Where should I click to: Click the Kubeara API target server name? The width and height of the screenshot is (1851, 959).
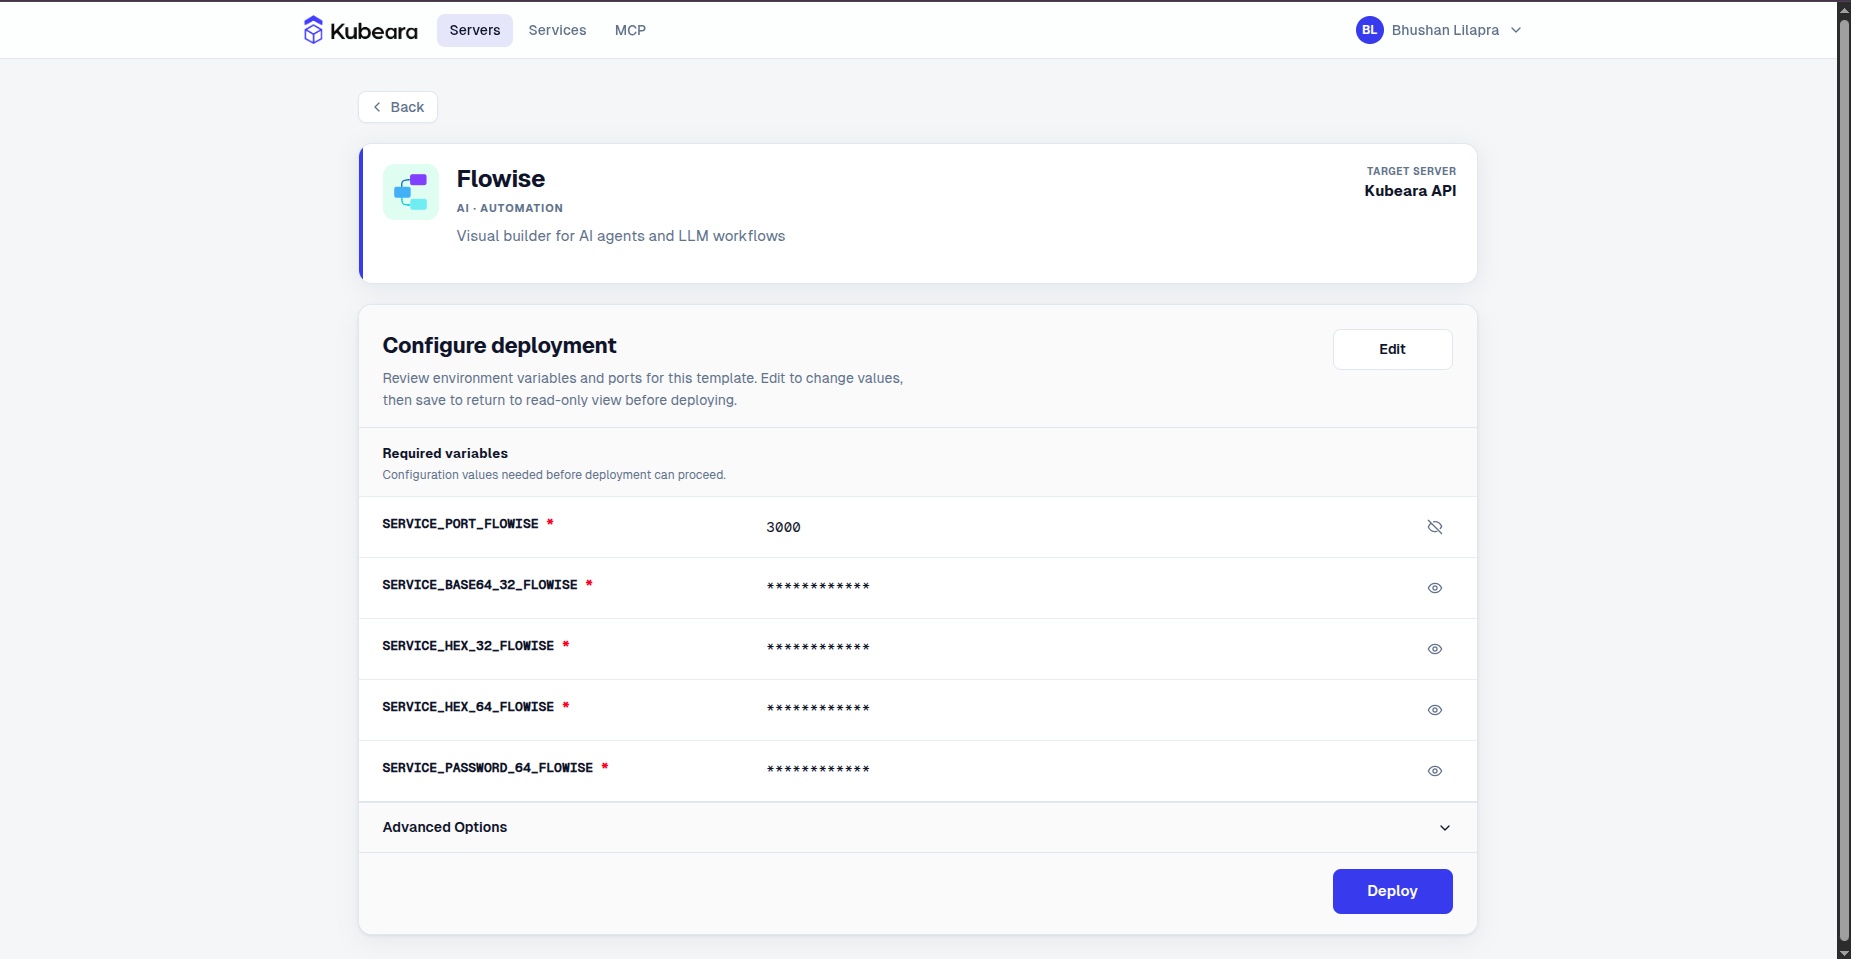pos(1410,191)
